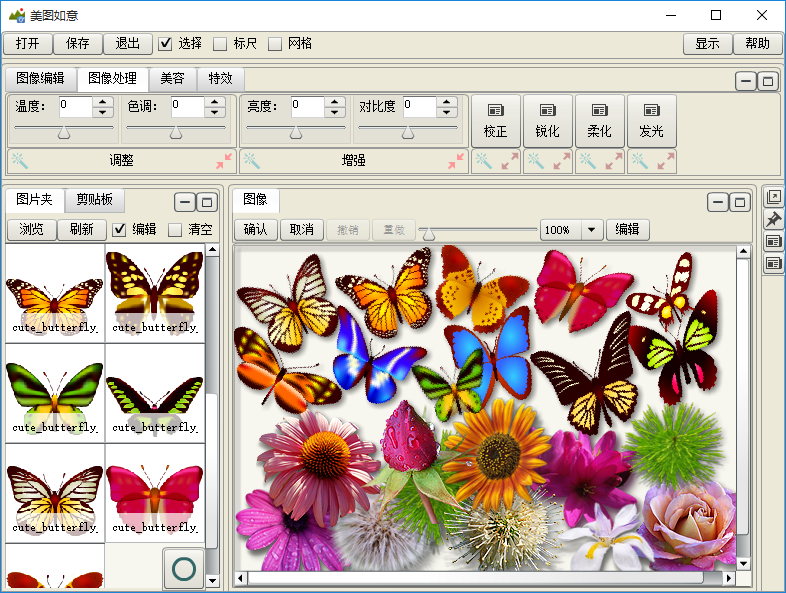Open the 100% zoom dropdown

pyautogui.click(x=592, y=230)
